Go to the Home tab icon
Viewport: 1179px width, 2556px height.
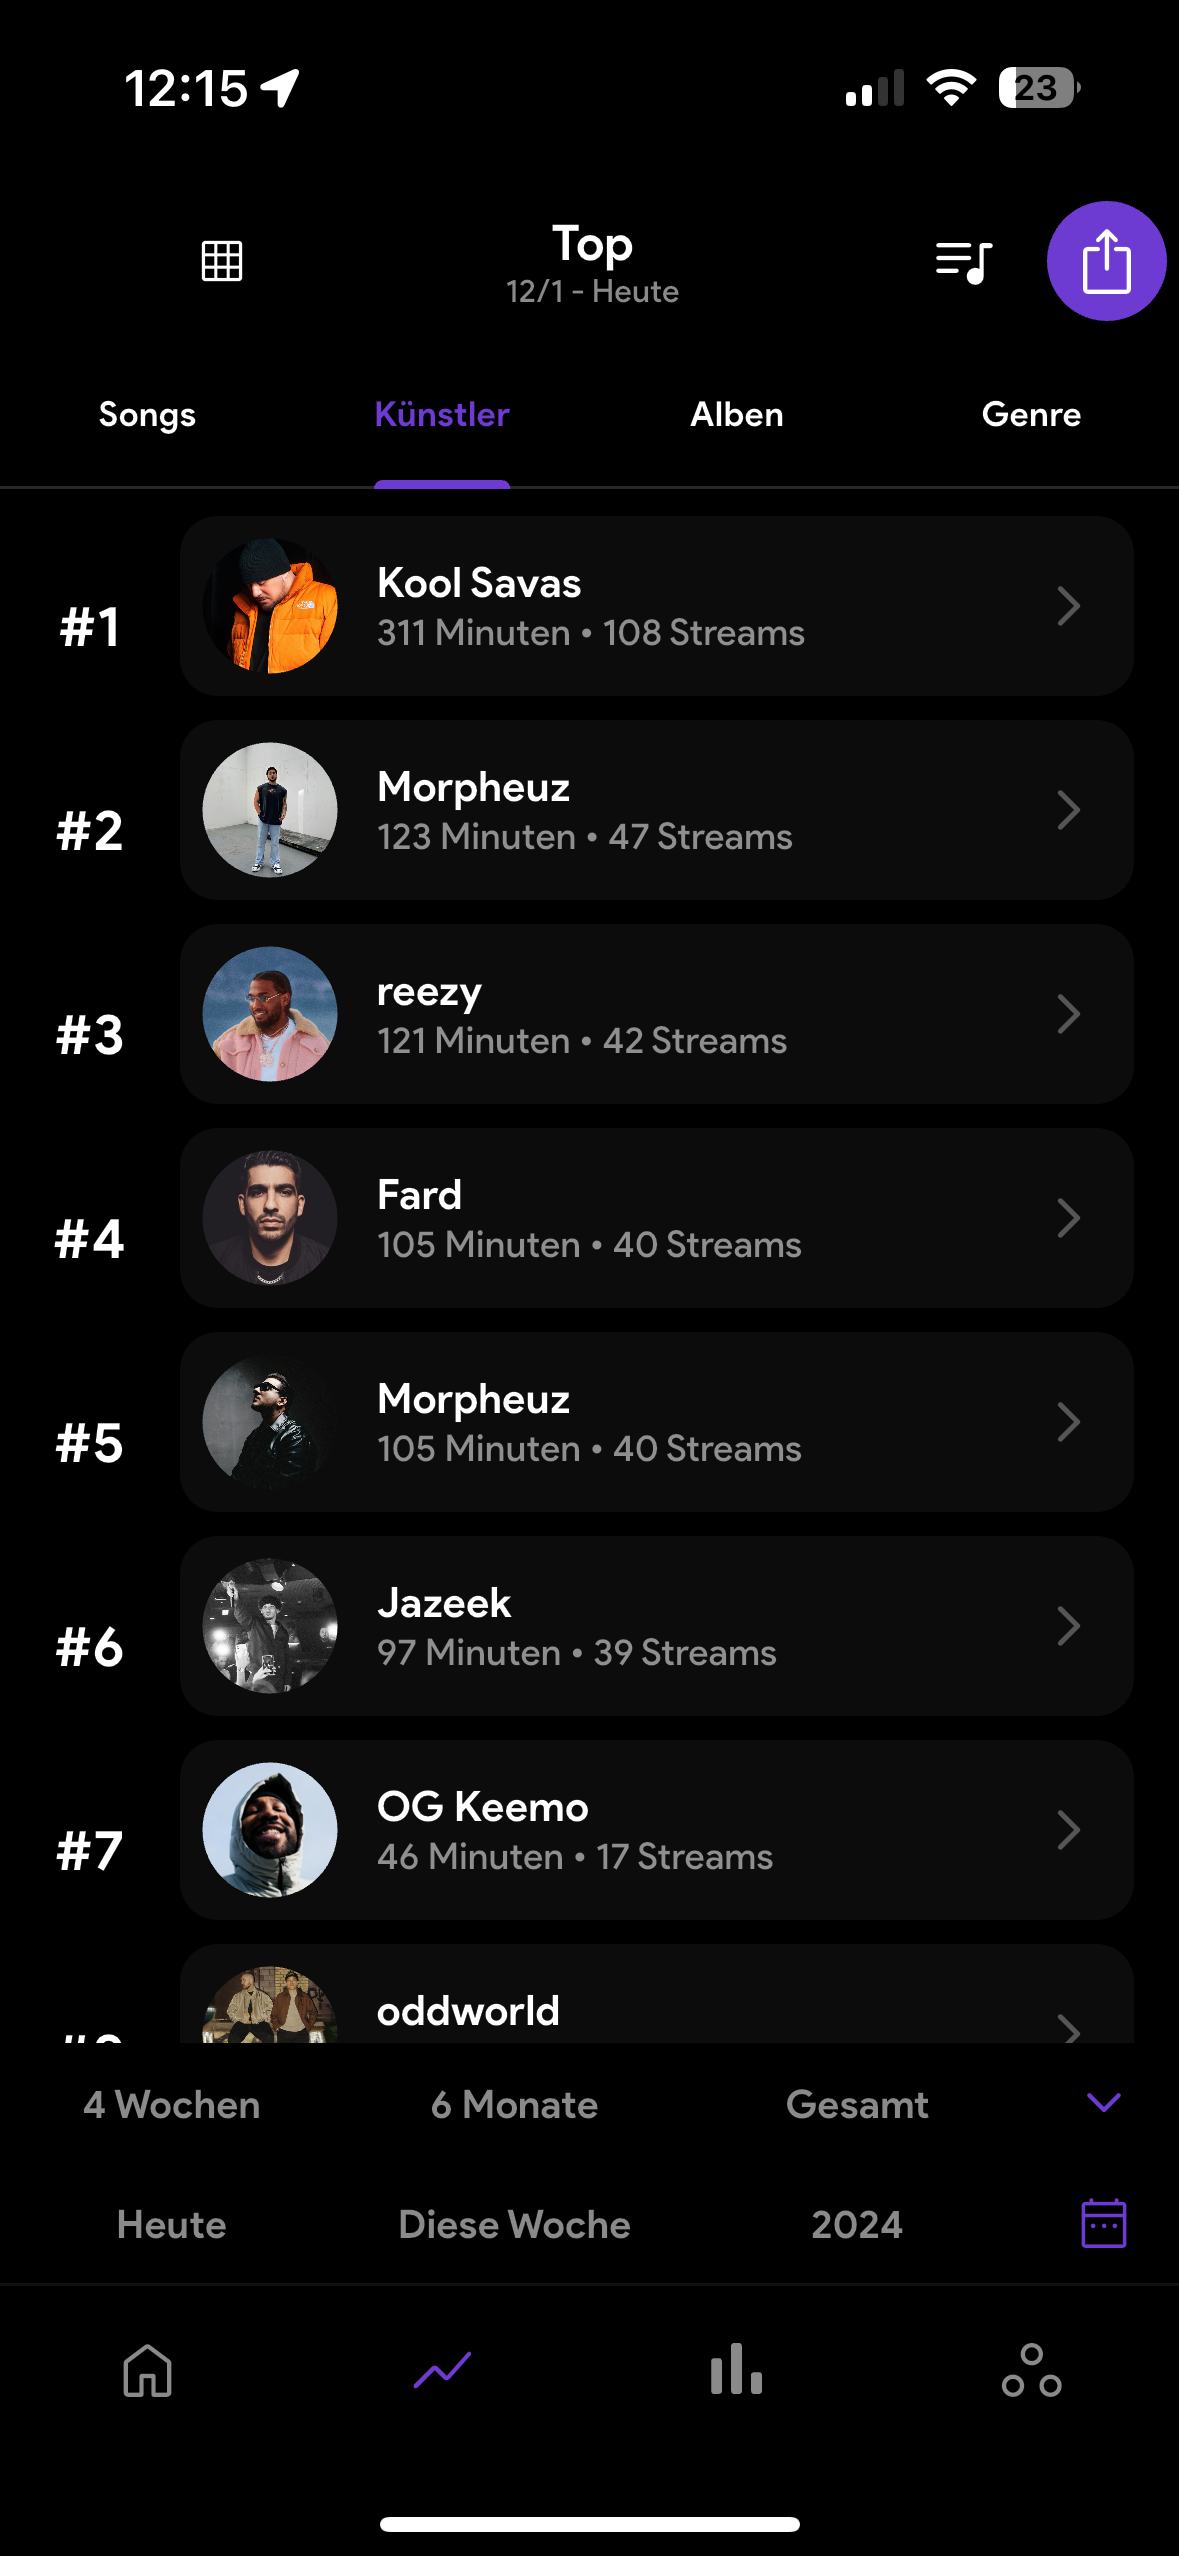[148, 2370]
